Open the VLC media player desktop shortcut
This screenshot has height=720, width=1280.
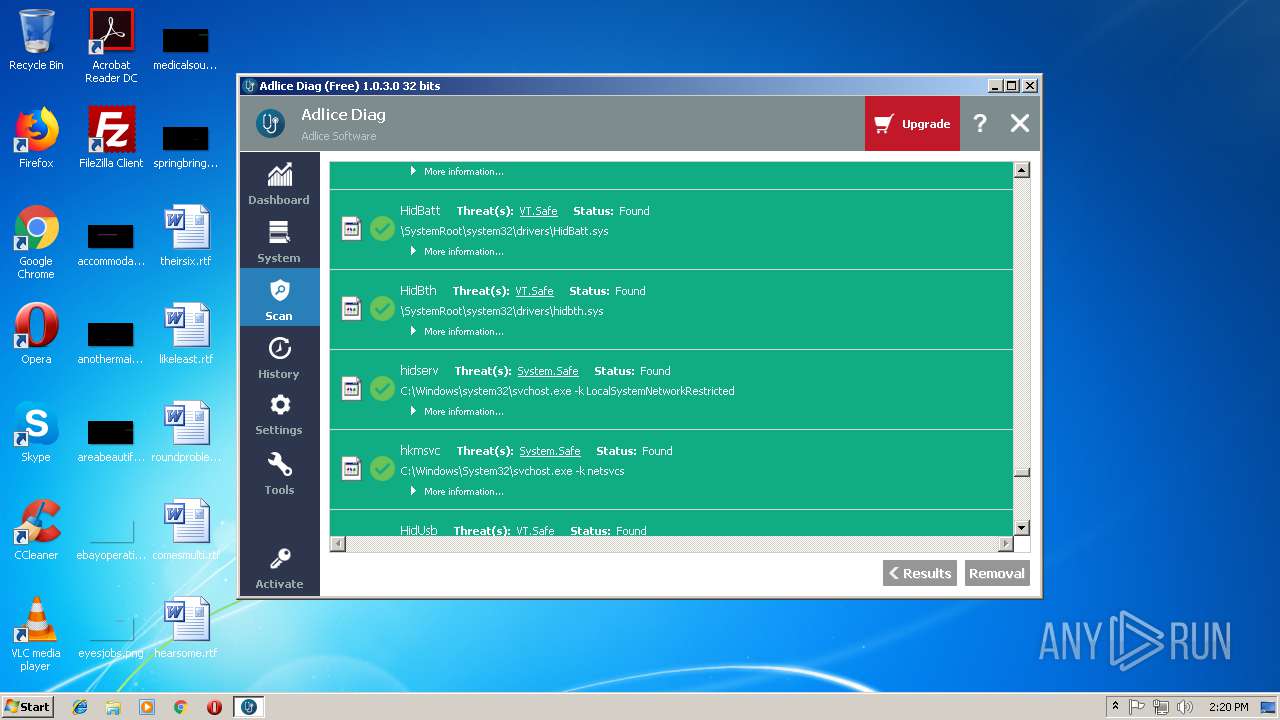[x=36, y=634]
